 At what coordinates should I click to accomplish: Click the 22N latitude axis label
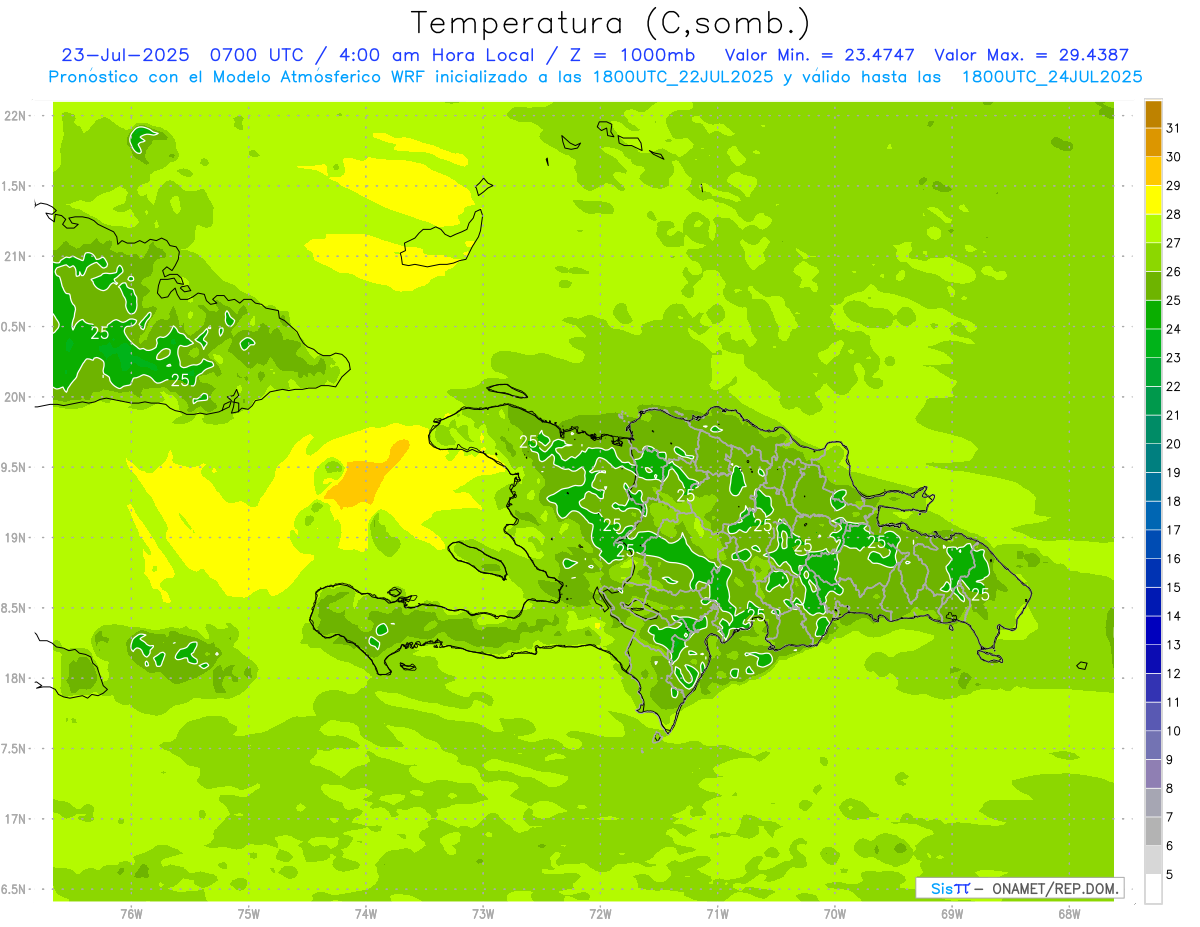[15, 115]
